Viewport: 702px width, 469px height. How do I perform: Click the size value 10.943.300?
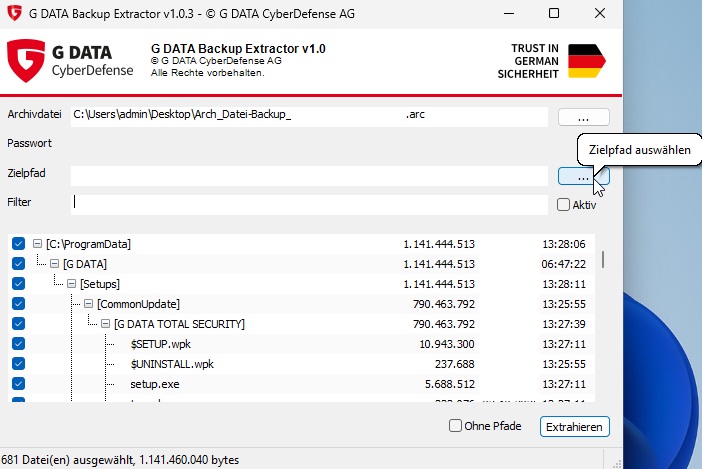447,344
